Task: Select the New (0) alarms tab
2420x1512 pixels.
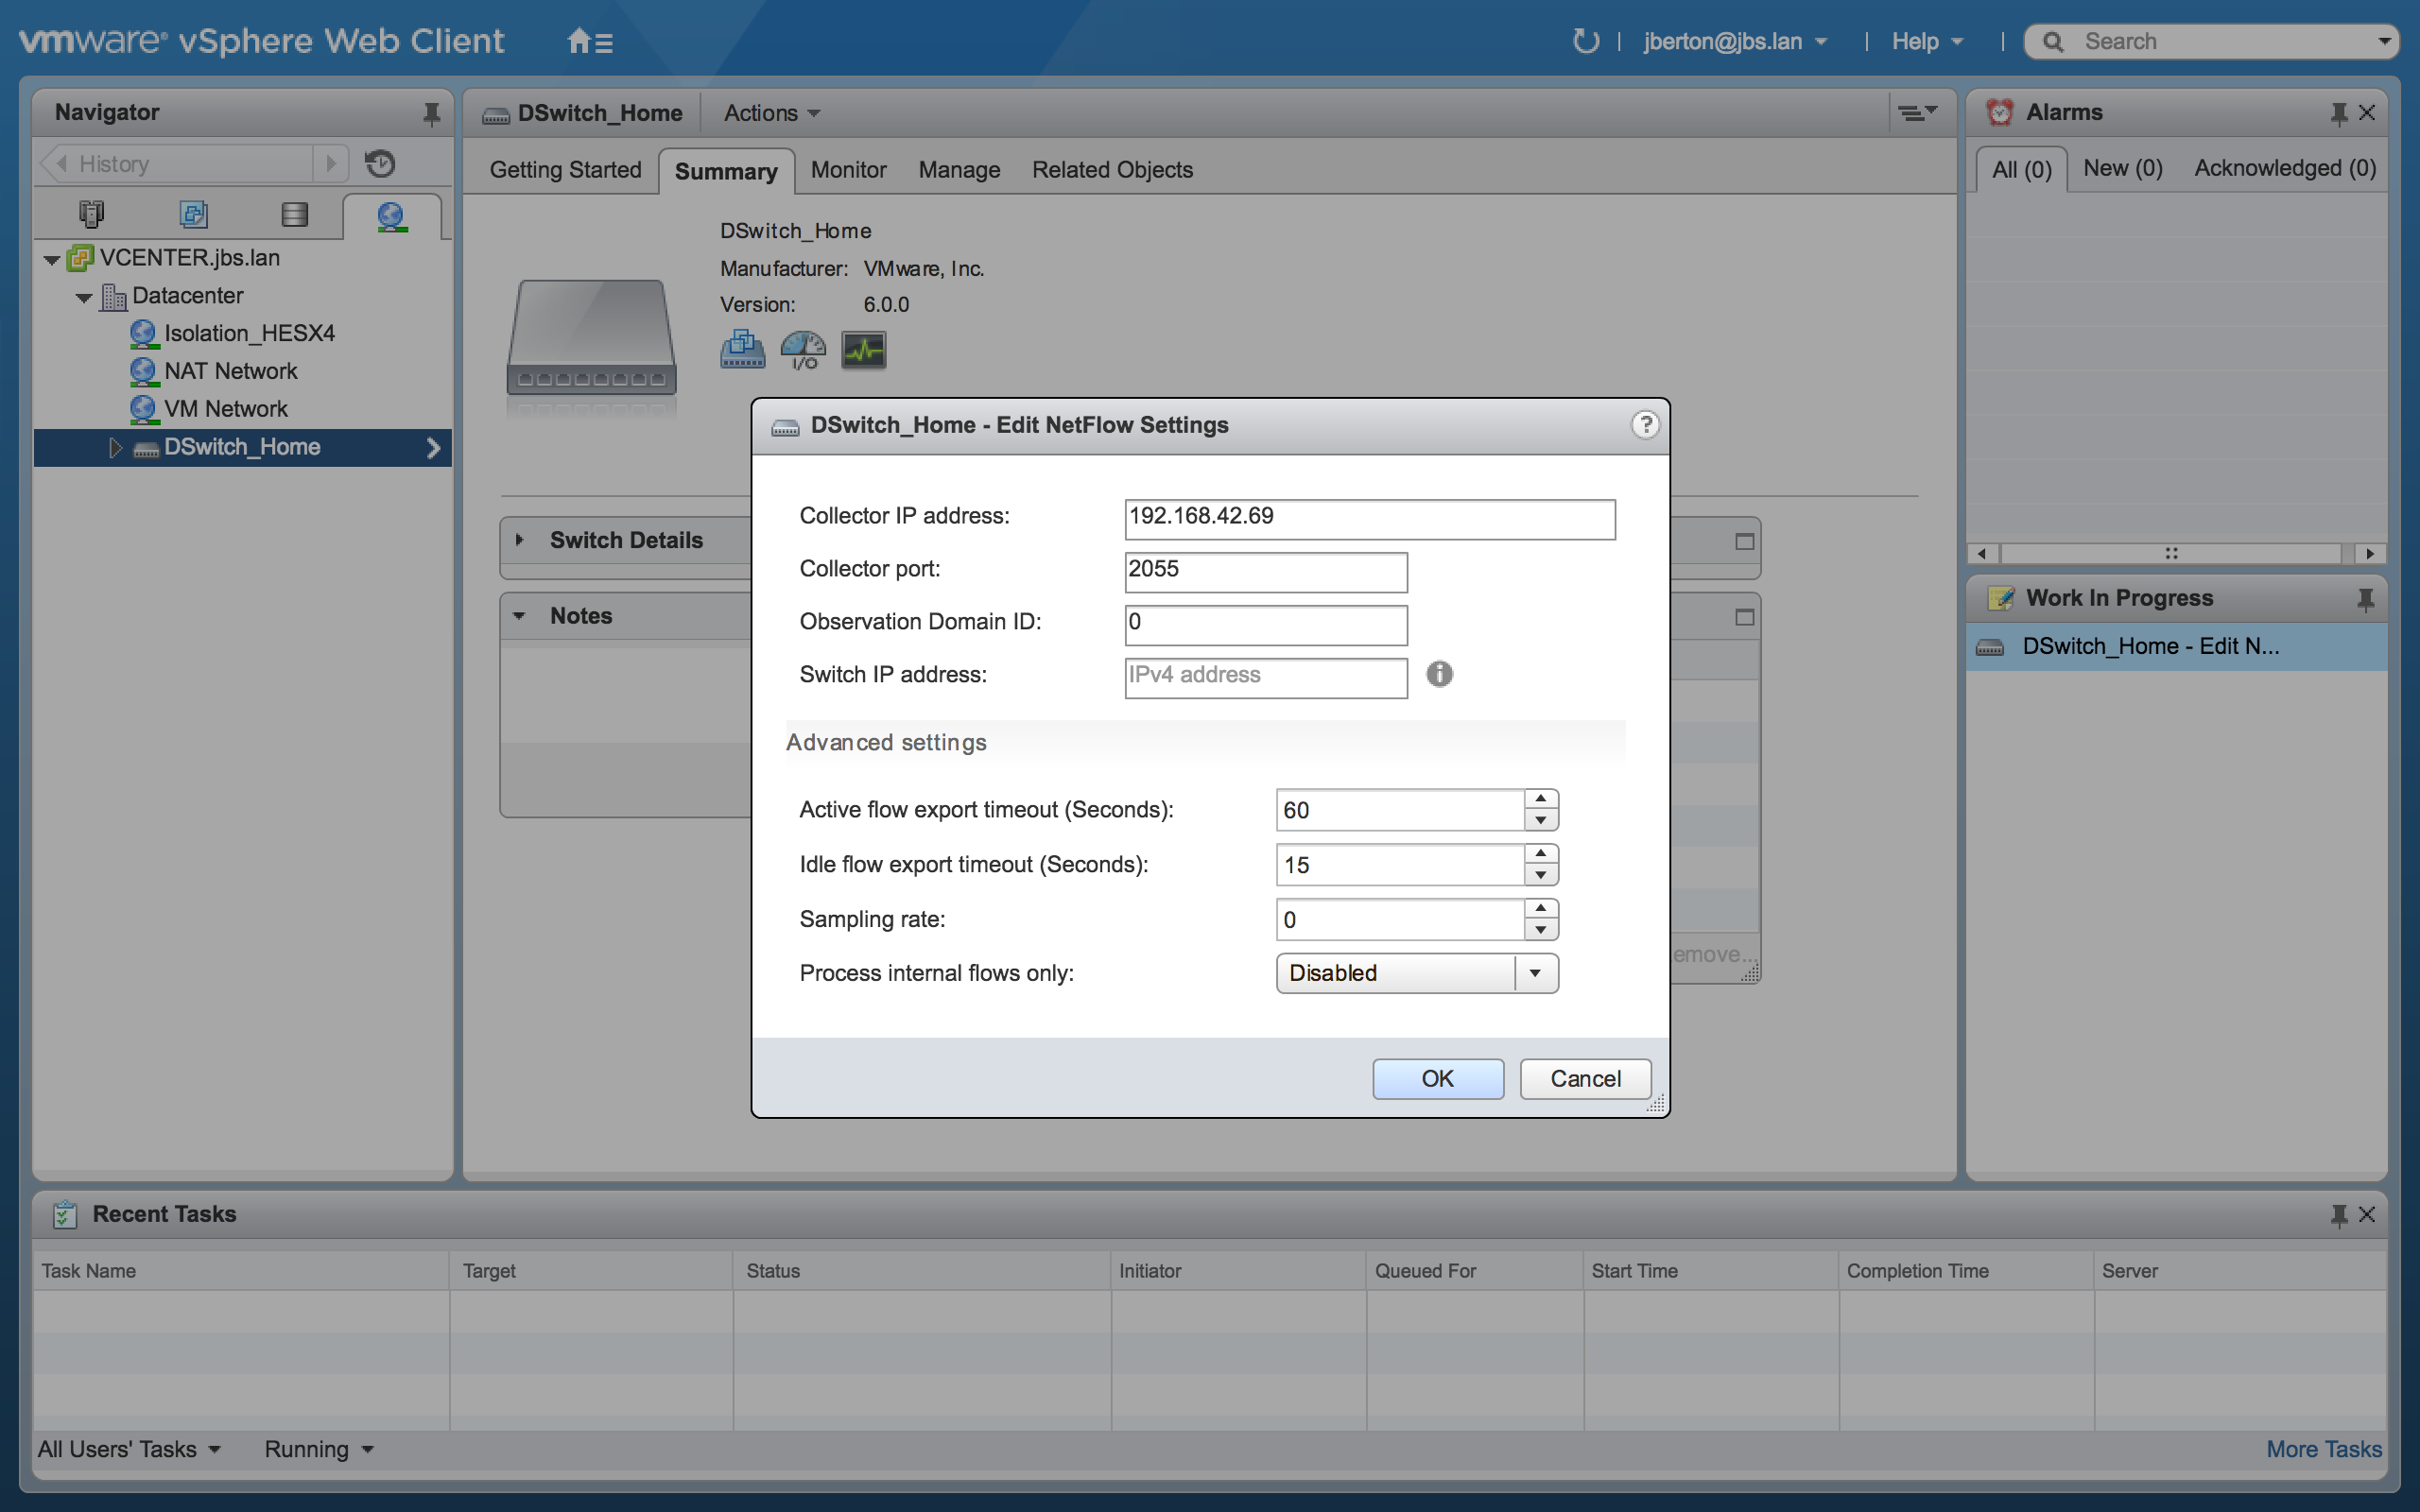Action: coord(2122,168)
